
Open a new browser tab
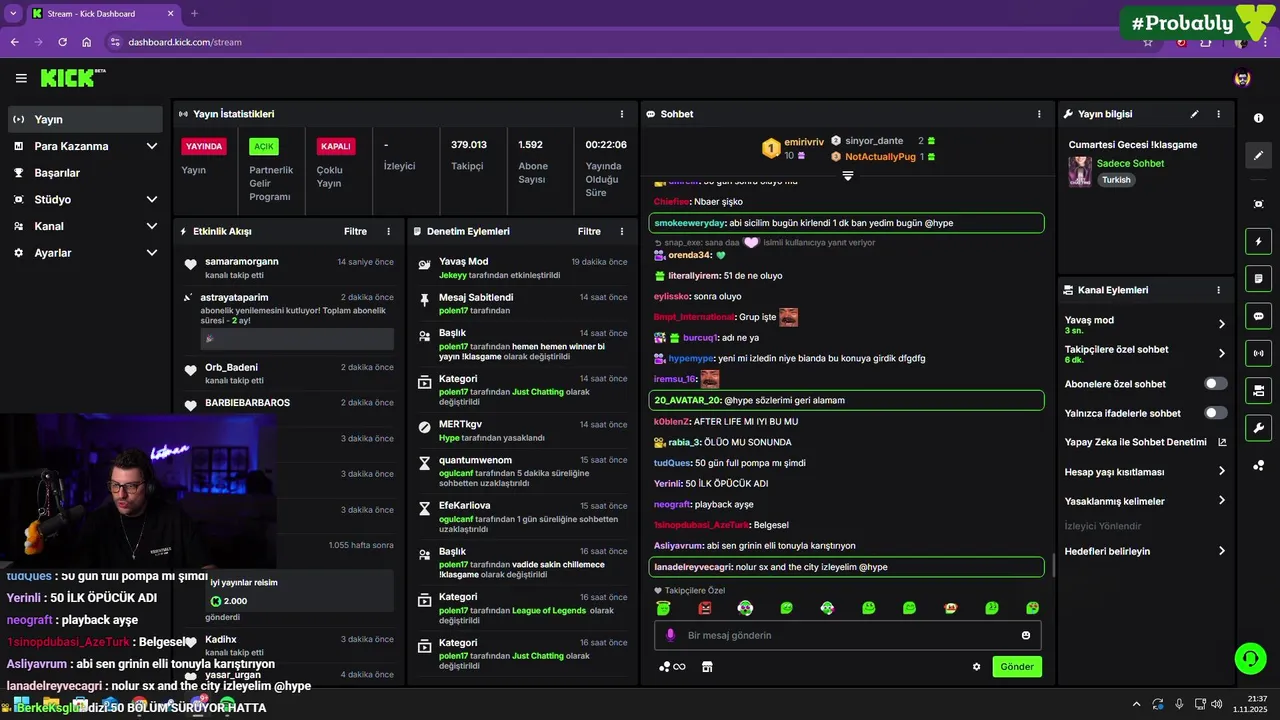(x=195, y=14)
